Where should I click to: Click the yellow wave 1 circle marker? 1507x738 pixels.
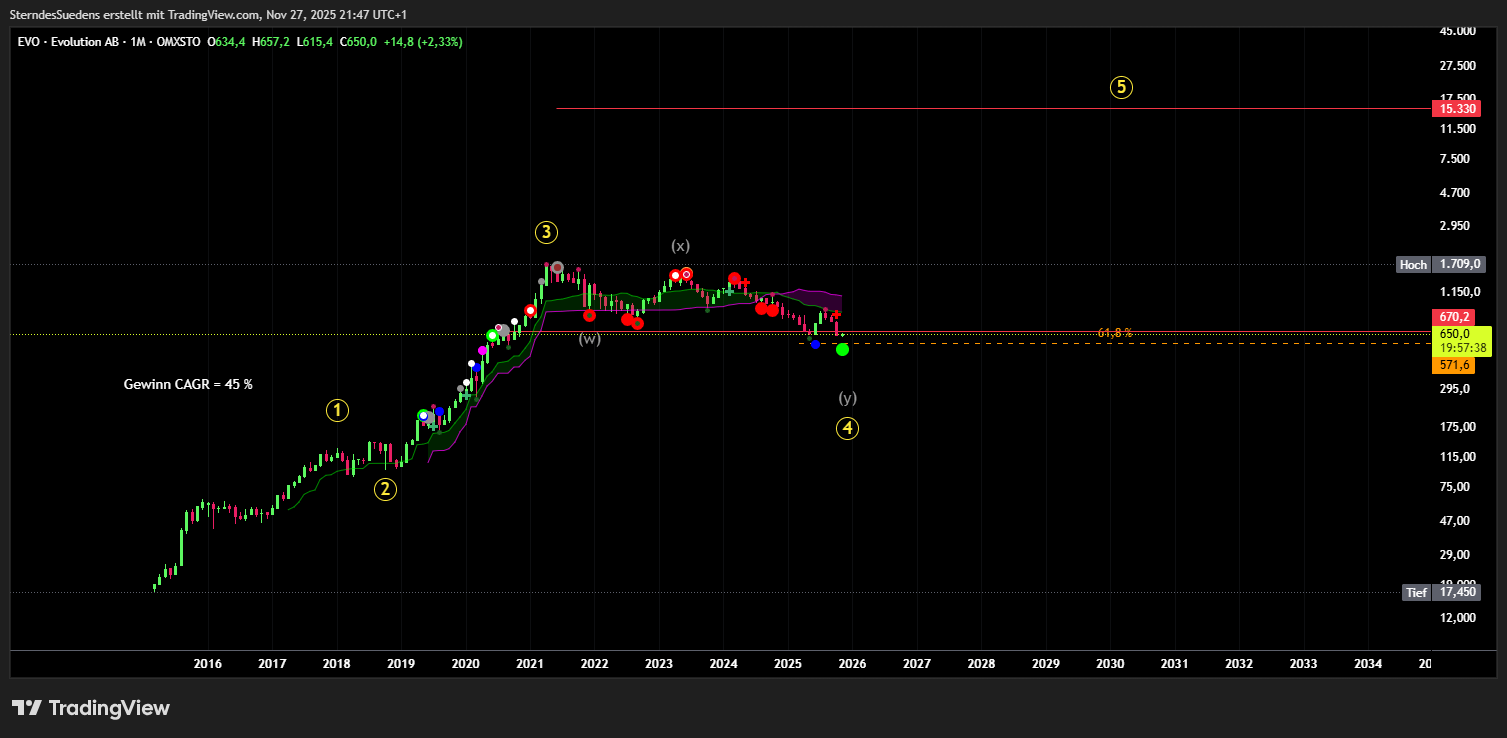(x=338, y=409)
